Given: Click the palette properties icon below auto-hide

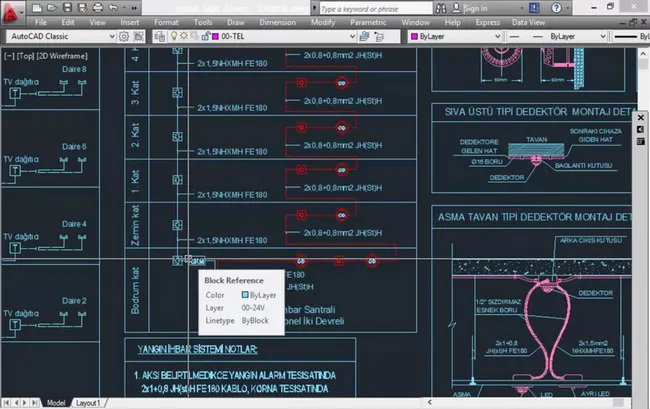Looking at the screenshot, I should [640, 142].
